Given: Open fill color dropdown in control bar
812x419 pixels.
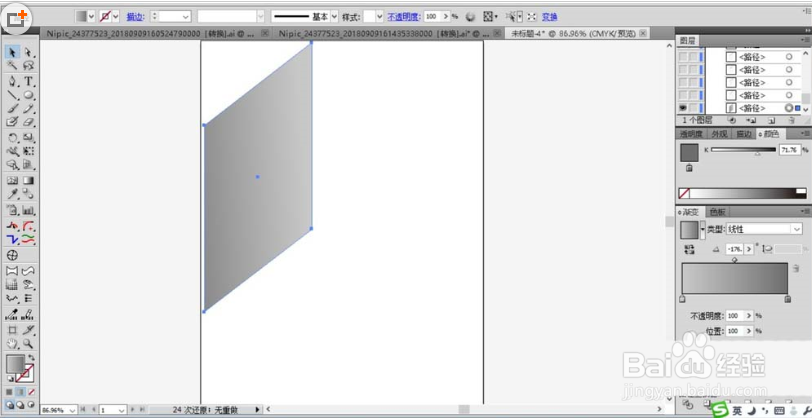Looking at the screenshot, I should coord(92,17).
